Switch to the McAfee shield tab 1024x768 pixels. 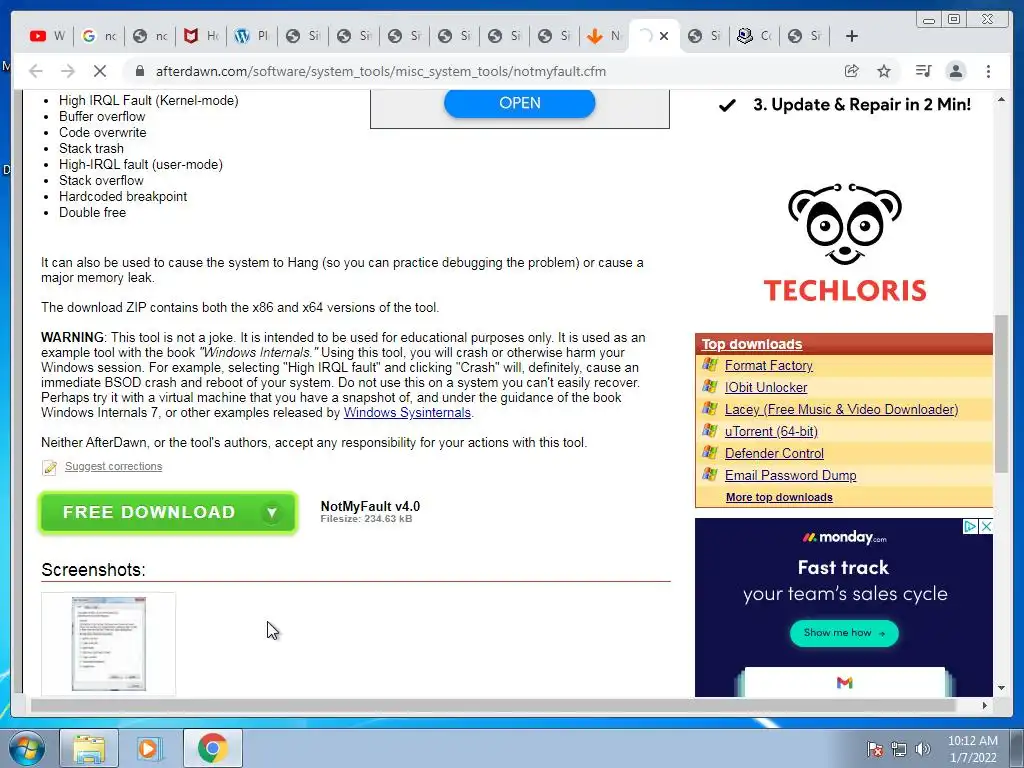coord(200,36)
